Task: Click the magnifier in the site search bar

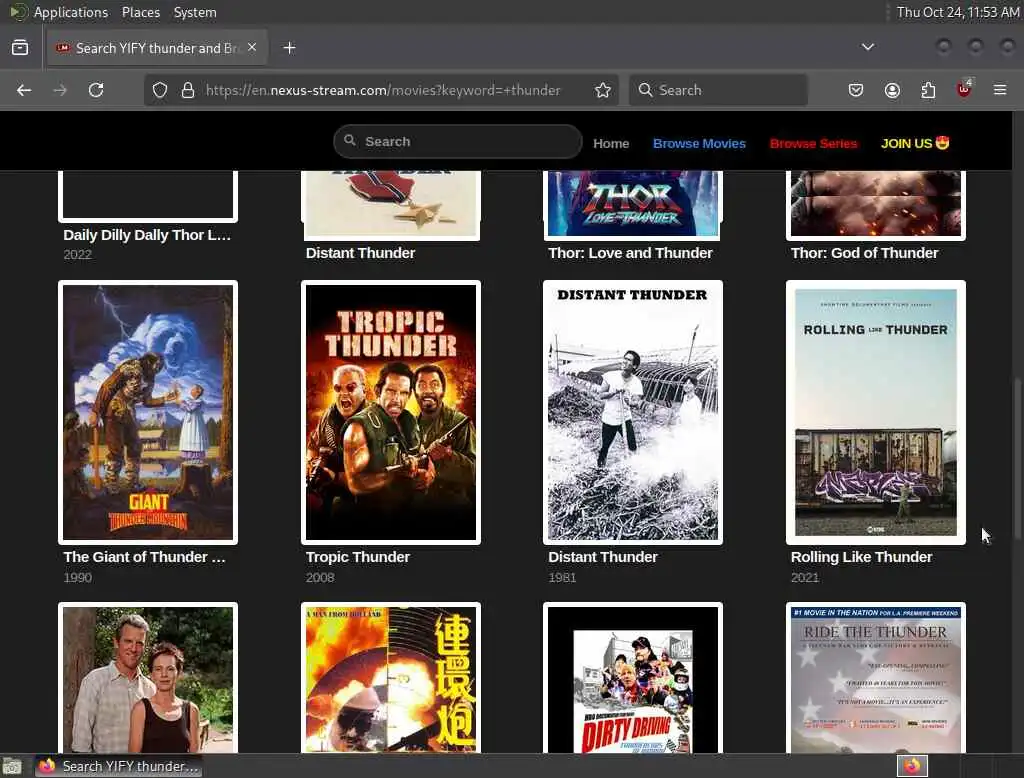Action: (350, 140)
